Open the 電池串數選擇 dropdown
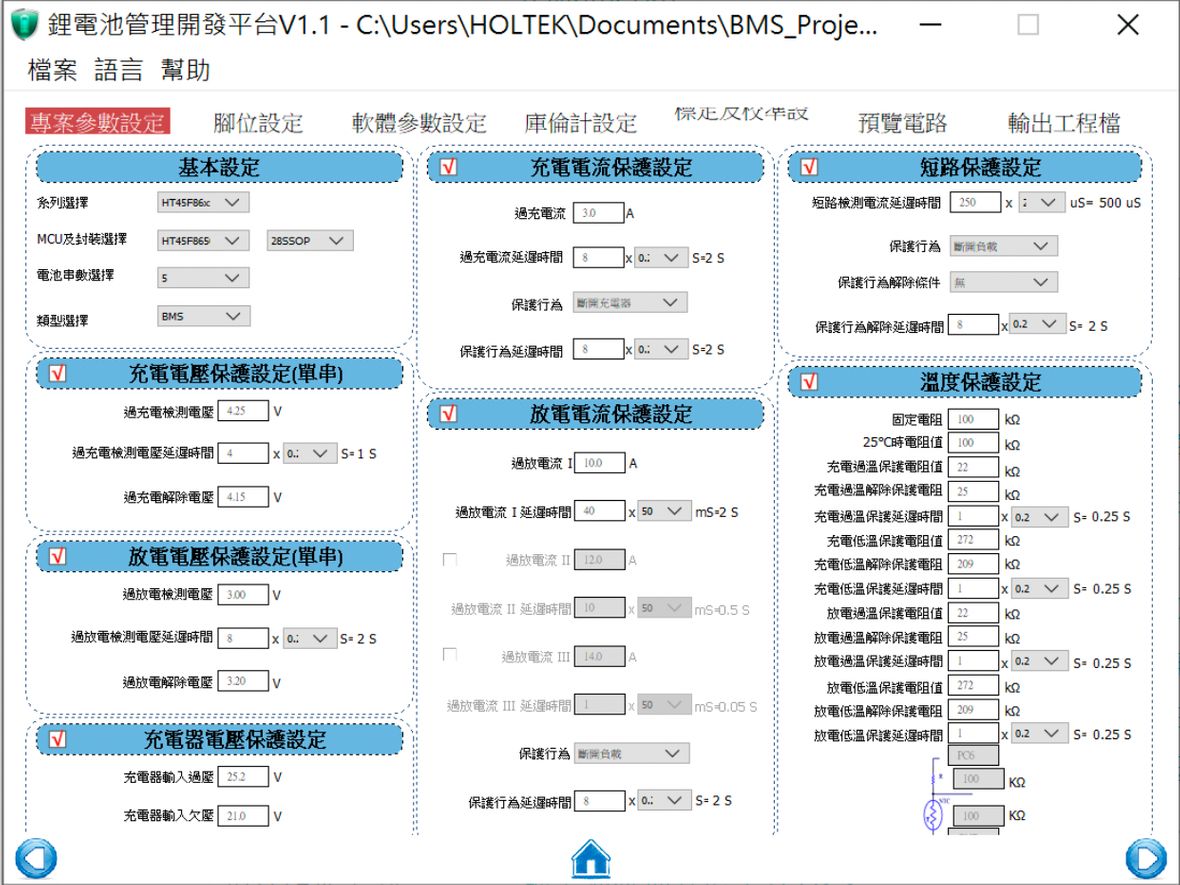The height and width of the screenshot is (885, 1180). click(x=203, y=278)
